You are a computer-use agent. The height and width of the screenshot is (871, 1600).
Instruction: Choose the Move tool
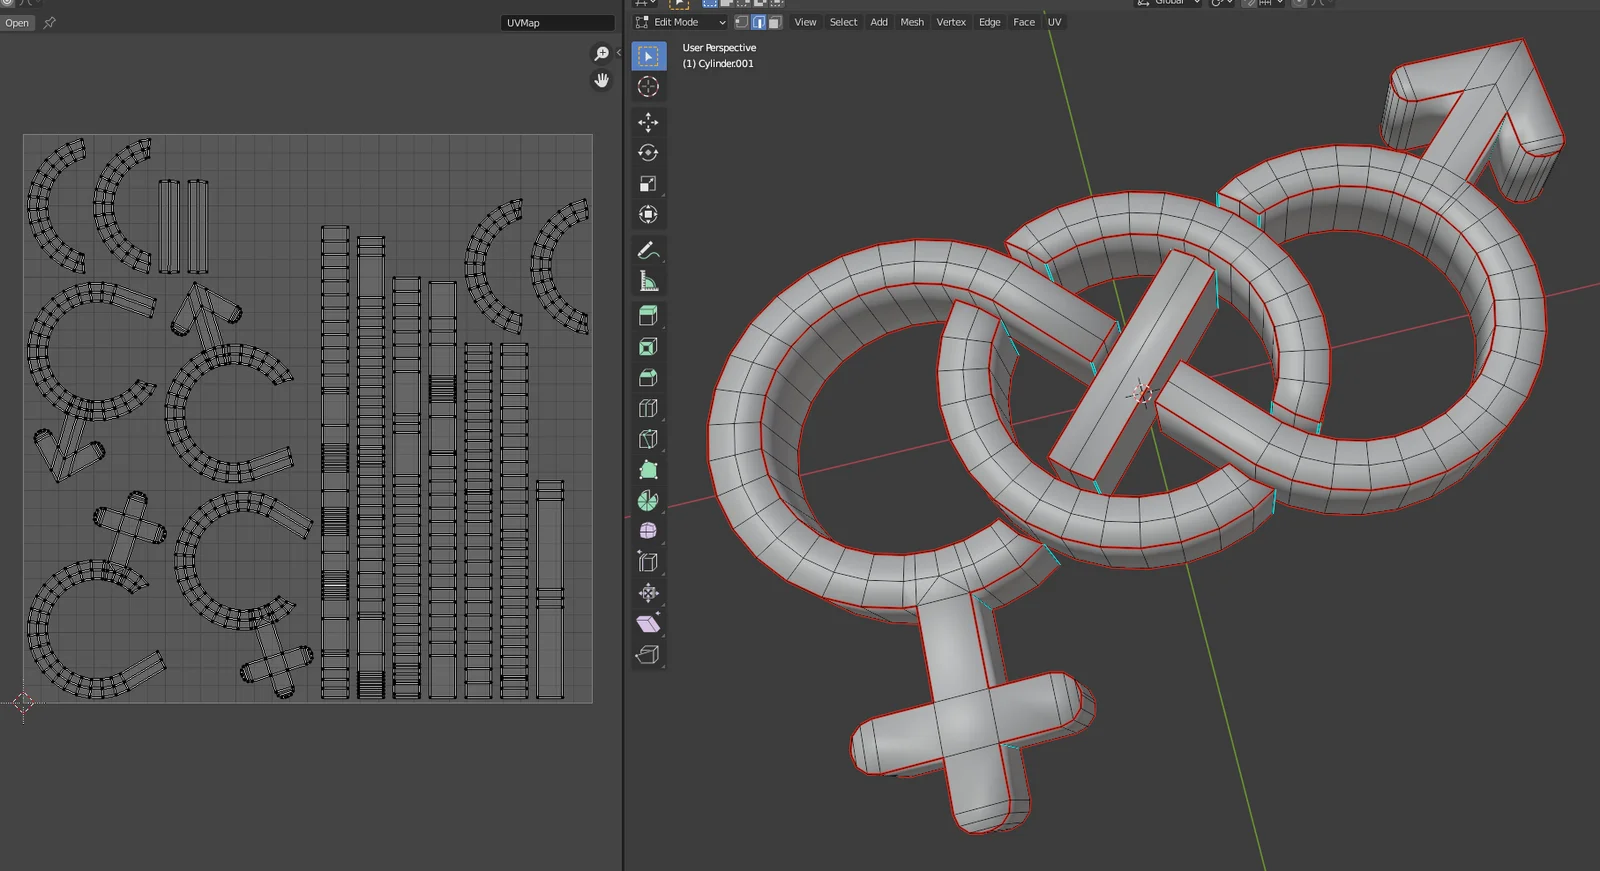(x=648, y=122)
